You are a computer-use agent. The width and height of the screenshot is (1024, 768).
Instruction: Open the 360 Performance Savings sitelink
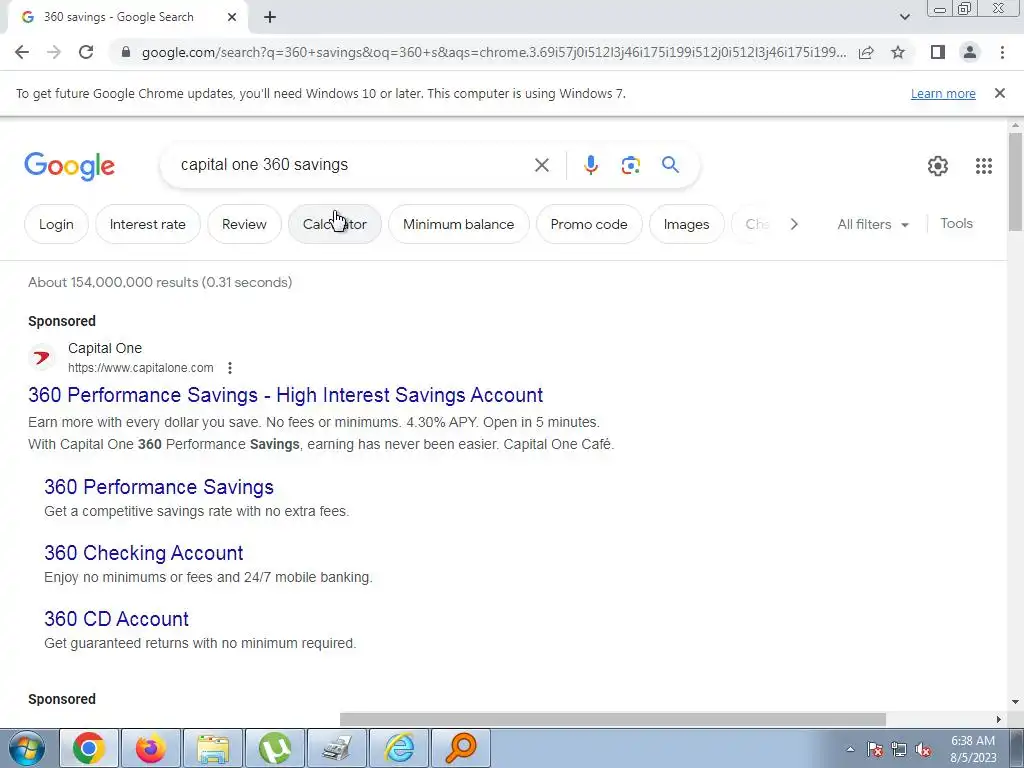point(159,487)
